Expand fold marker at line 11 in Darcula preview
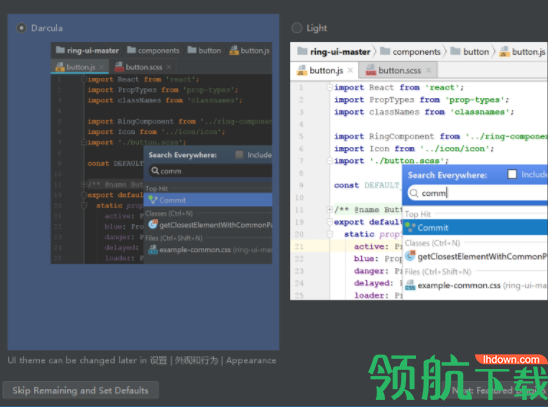The image size is (548, 407). pyautogui.click(x=84, y=184)
